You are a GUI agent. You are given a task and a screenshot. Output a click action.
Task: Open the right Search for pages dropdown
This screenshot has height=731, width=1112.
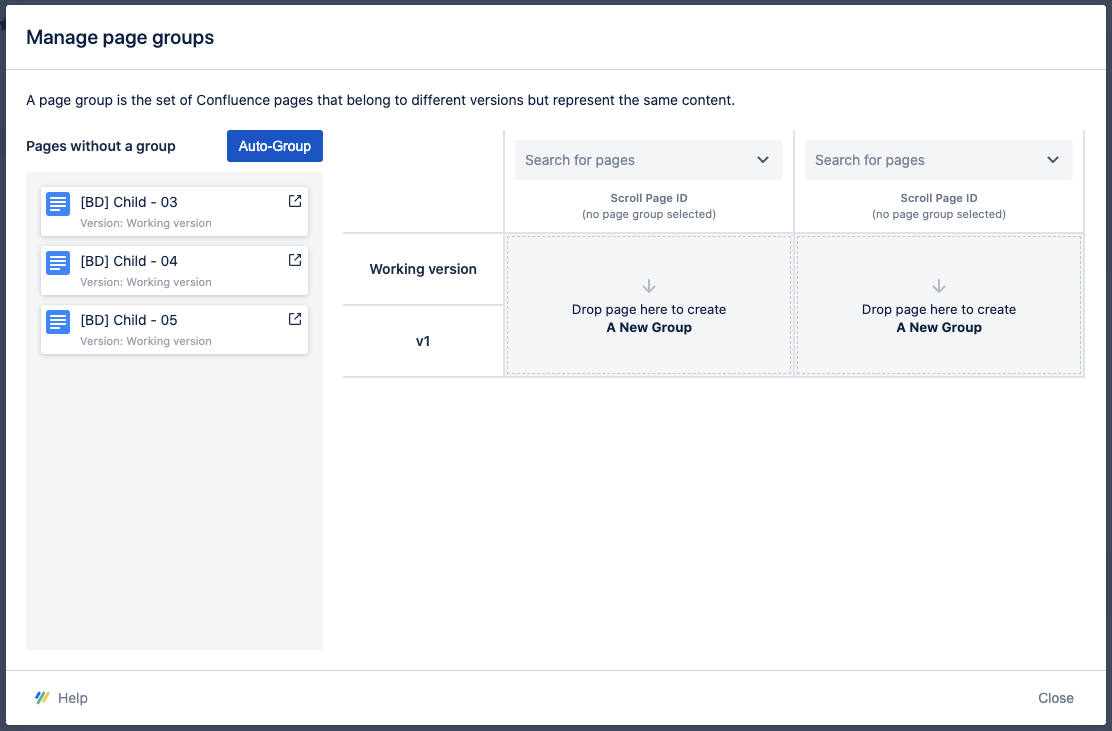coord(938,160)
